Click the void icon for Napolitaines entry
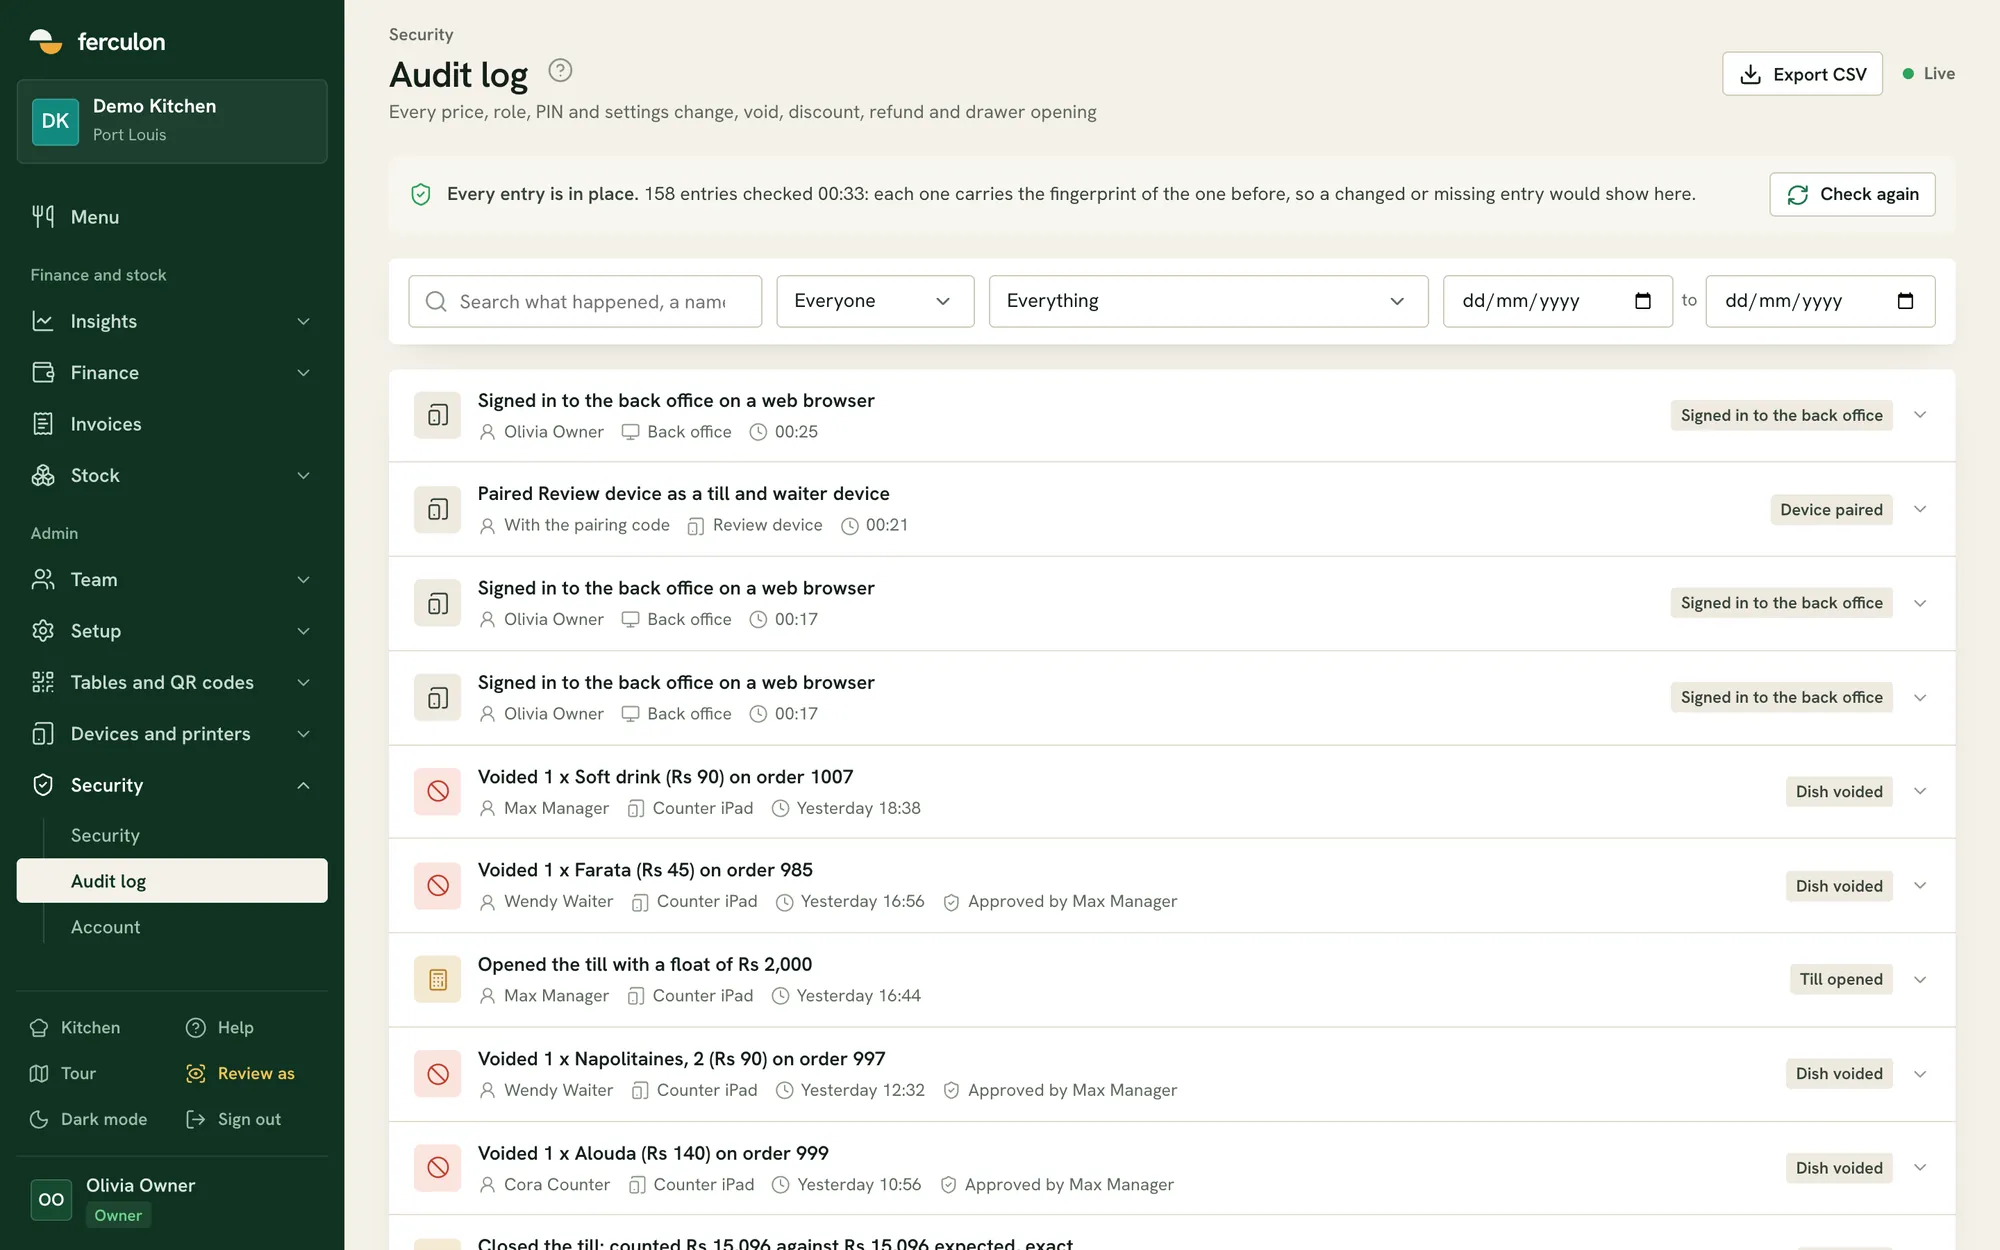2000x1250 pixels. [438, 1074]
